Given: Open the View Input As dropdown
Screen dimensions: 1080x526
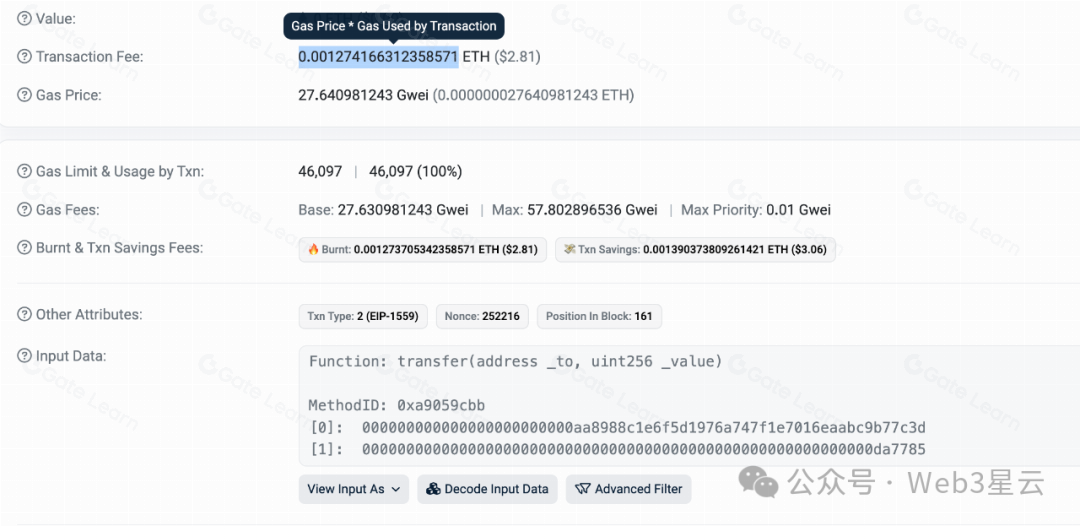Looking at the screenshot, I should tap(353, 489).
